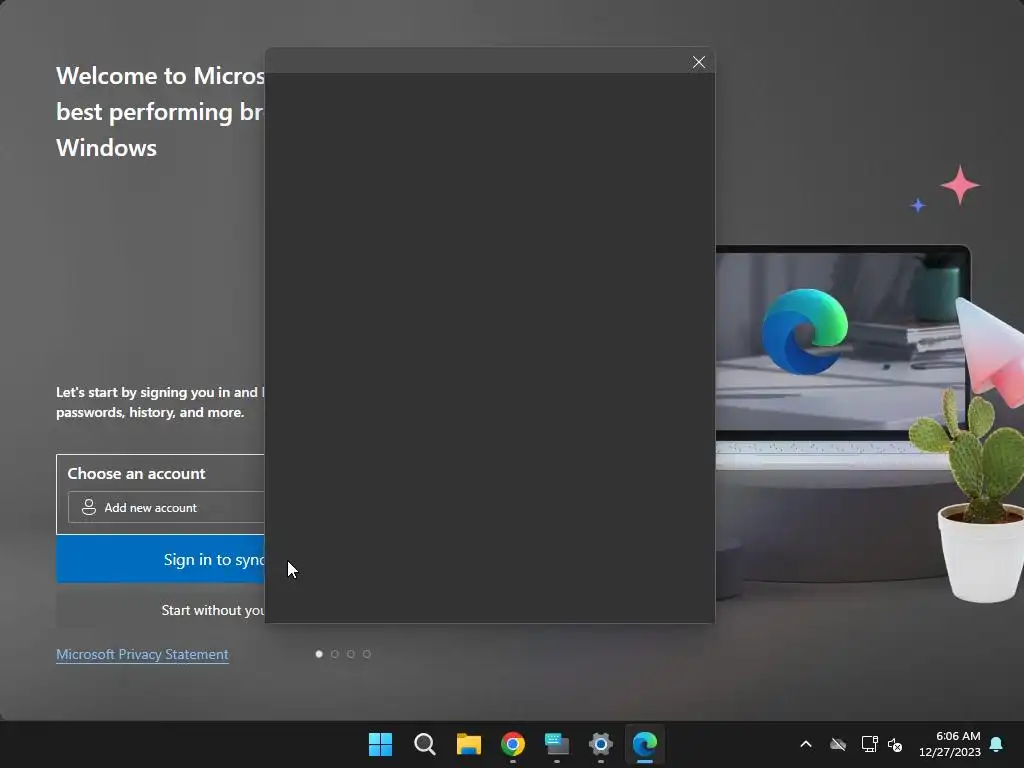Expand the hidden system tray icons chevron
The width and height of the screenshot is (1024, 768).
pyautogui.click(x=806, y=744)
